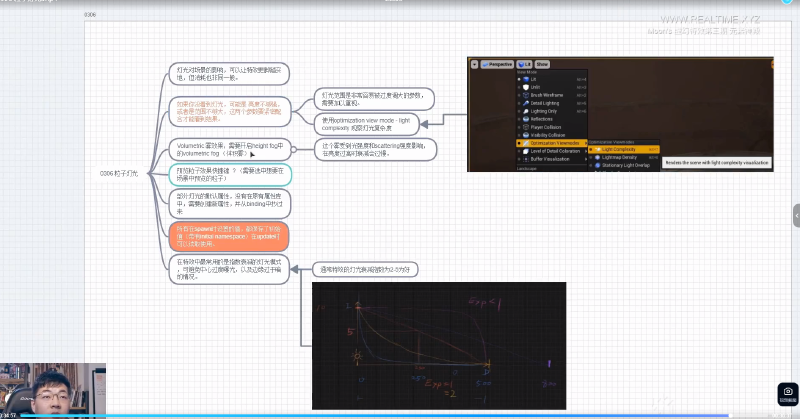Click the Stationary Light Overlap icon
800x419 pixels.
pos(597,165)
